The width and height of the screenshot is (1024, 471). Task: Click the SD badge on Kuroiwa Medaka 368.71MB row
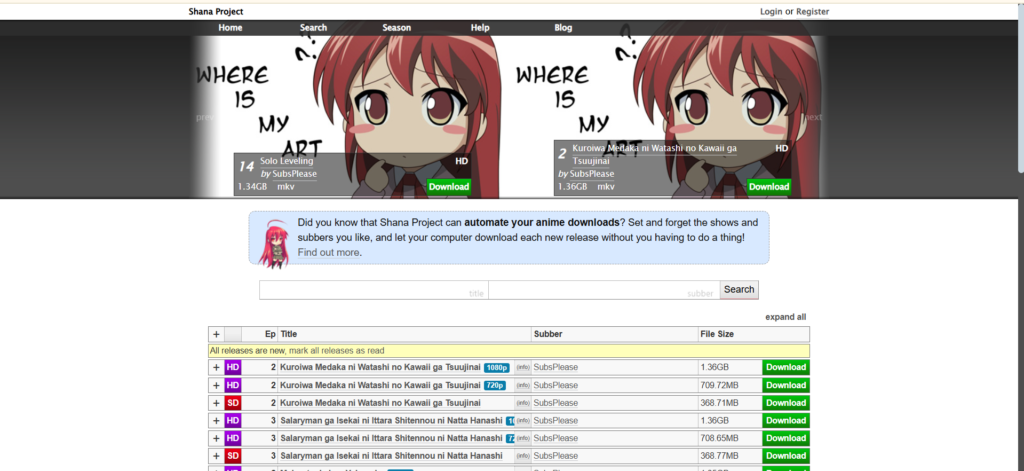click(x=233, y=402)
